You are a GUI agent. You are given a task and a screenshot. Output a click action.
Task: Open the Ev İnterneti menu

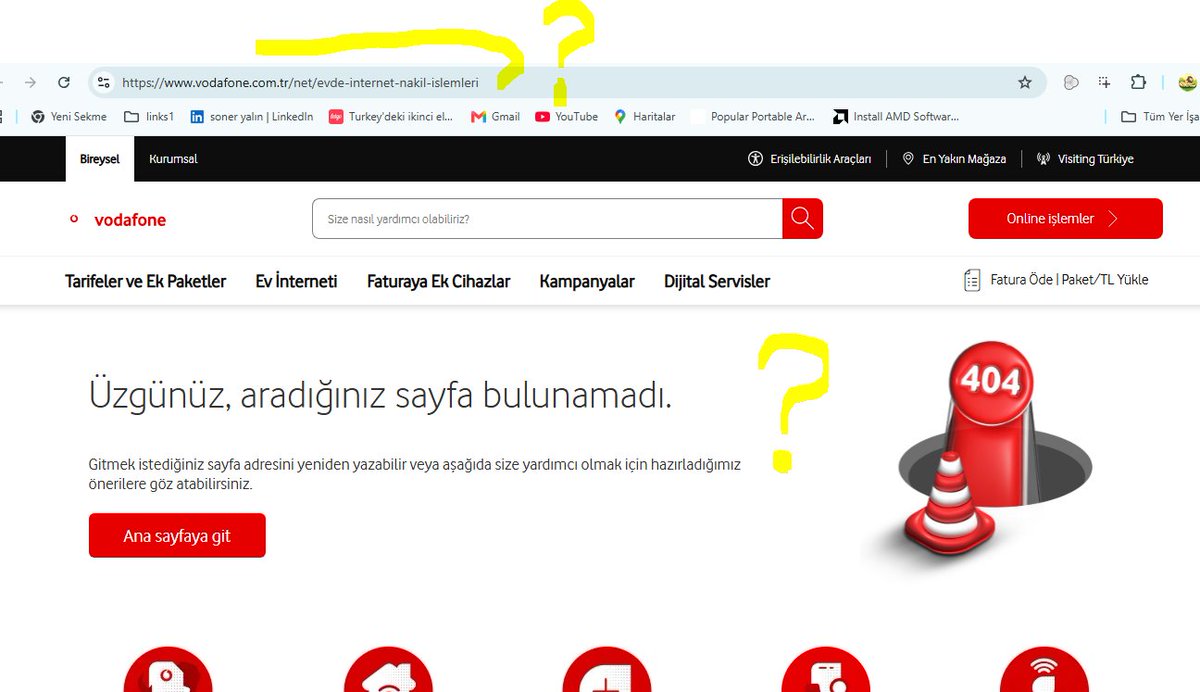click(296, 281)
